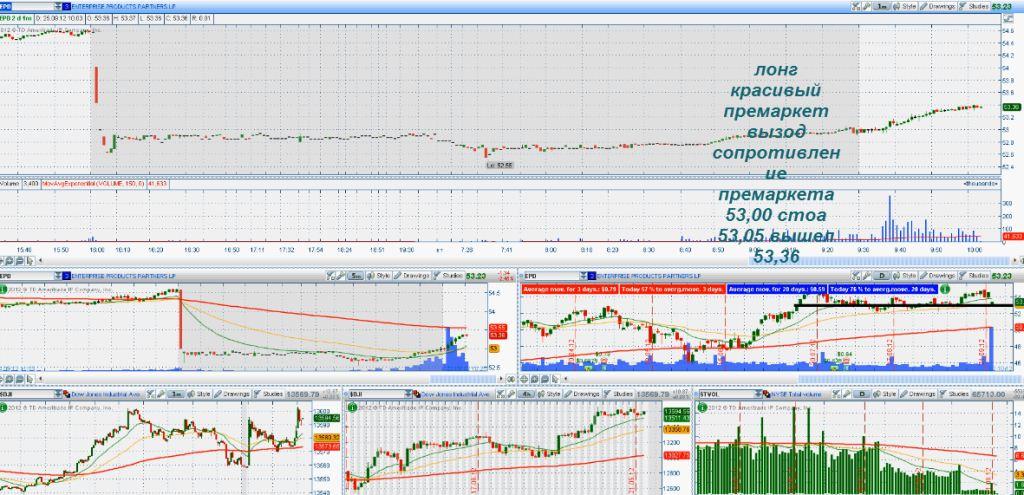Open wrench icon on EPD 5m chart

click(x=340, y=276)
